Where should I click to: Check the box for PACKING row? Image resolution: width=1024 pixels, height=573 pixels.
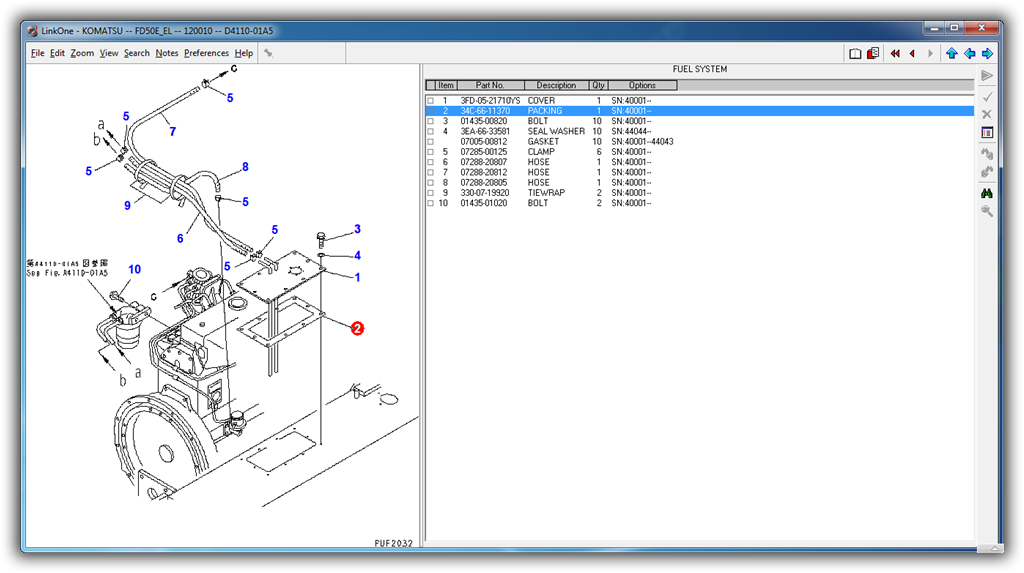[430, 111]
